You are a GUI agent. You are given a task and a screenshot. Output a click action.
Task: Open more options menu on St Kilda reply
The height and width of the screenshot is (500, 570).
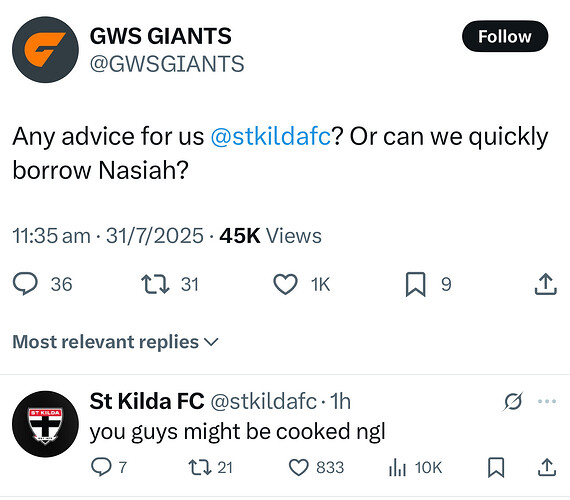pos(547,401)
